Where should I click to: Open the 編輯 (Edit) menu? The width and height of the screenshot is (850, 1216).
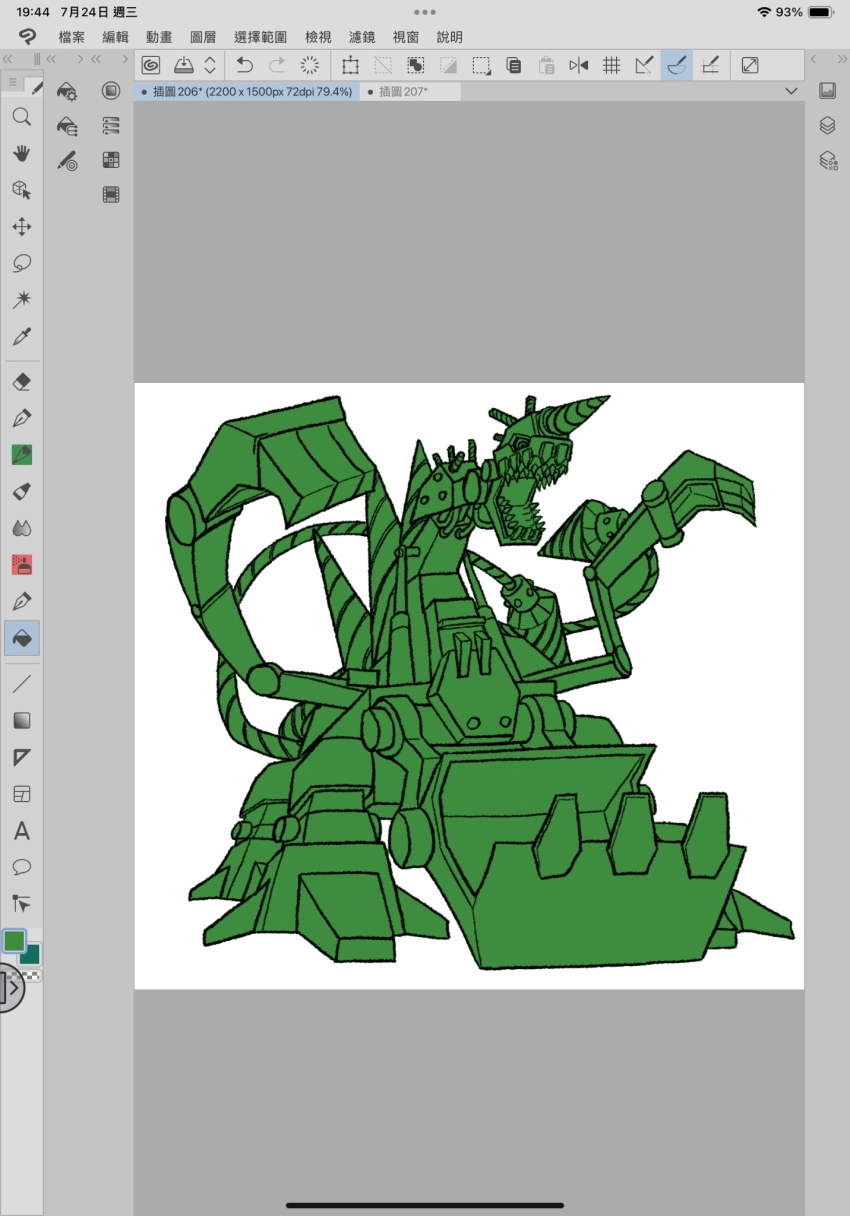(116, 37)
